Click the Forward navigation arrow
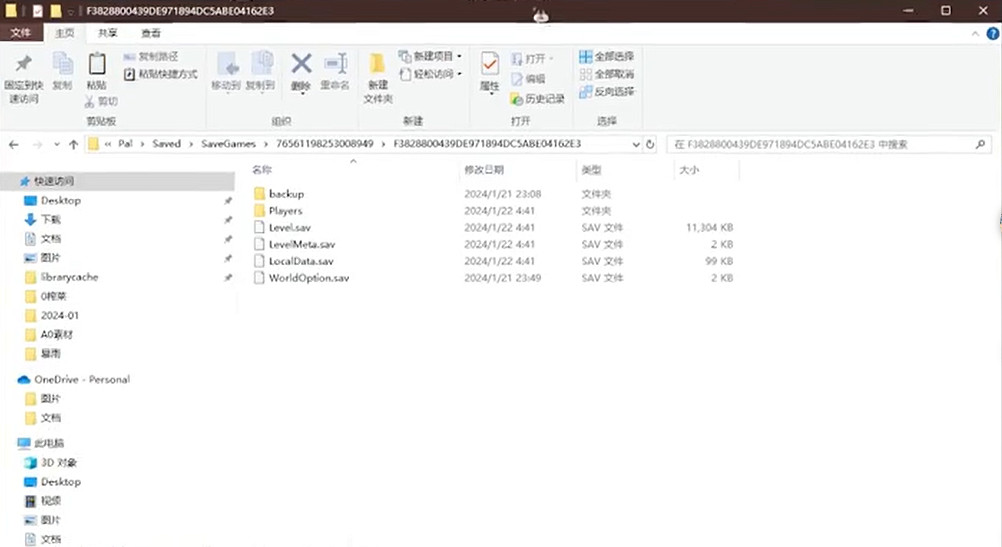This screenshot has width=1002, height=547. (x=37, y=145)
